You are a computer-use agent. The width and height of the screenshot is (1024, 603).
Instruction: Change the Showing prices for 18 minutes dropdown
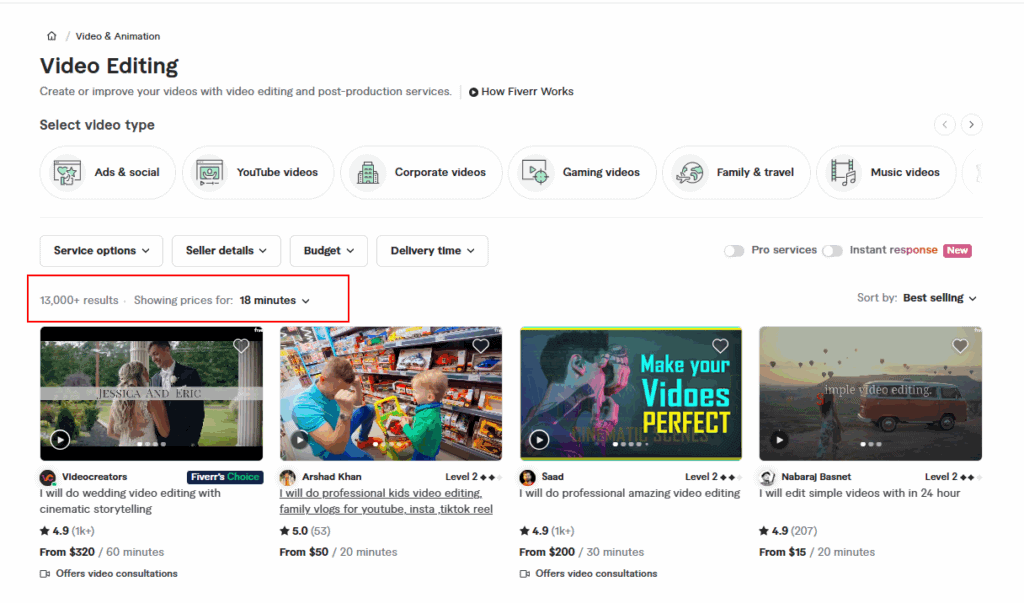click(271, 300)
